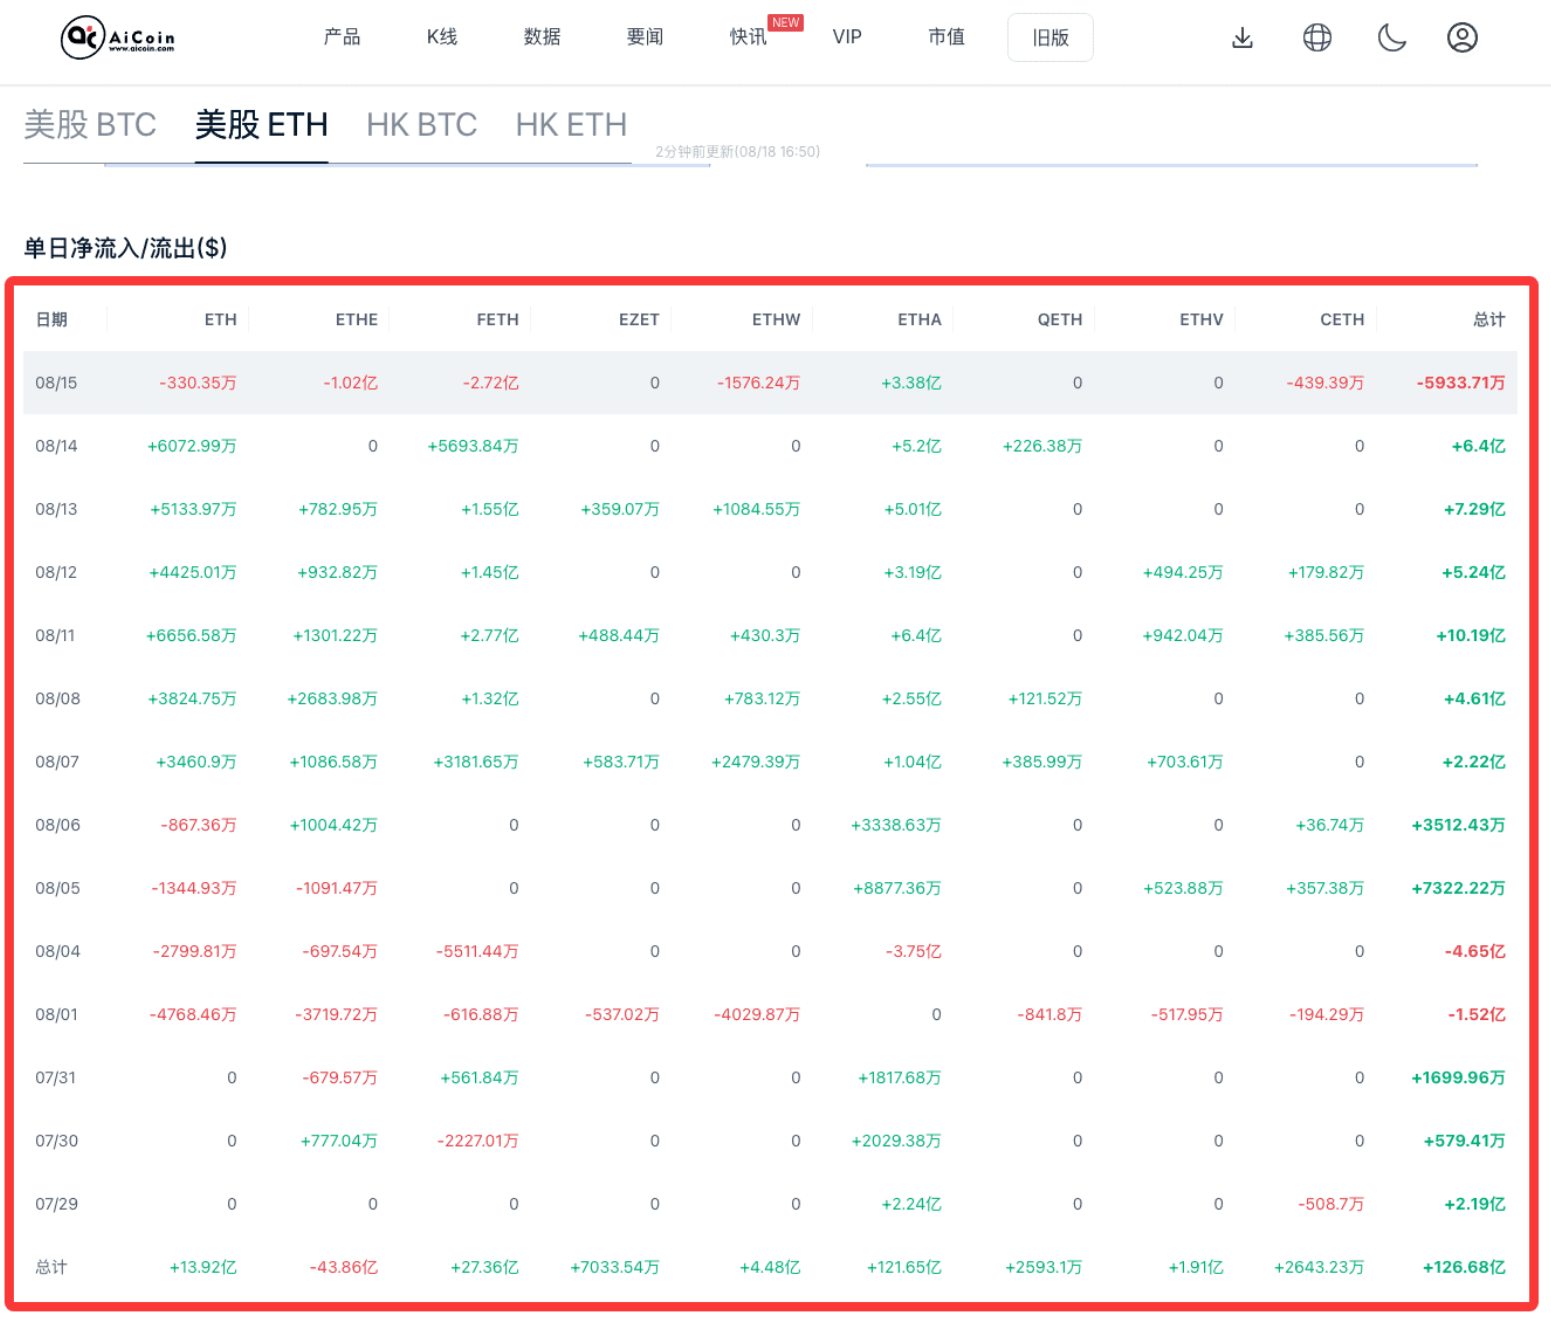
Task: Select the 08/15 date row
Action: [770, 382]
